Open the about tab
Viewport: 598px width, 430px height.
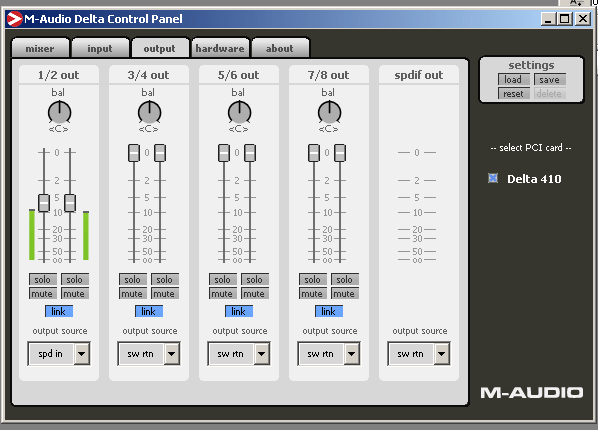point(280,48)
